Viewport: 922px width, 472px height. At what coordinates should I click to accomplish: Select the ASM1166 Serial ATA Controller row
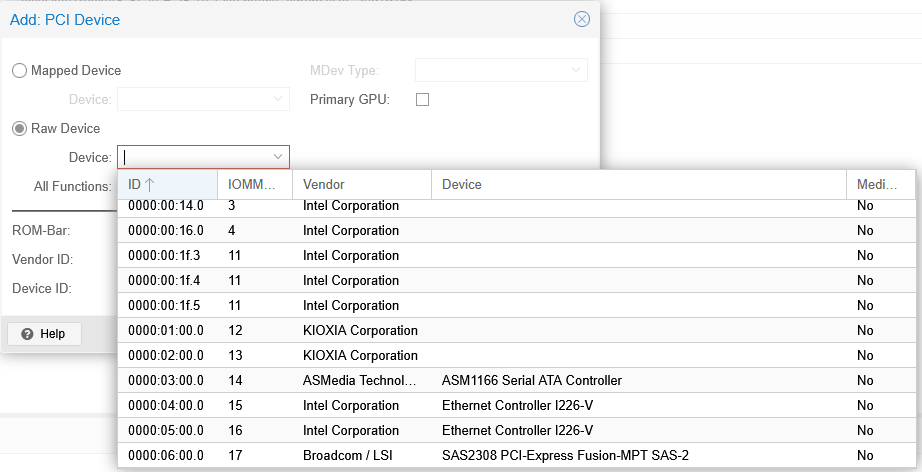tap(531, 381)
